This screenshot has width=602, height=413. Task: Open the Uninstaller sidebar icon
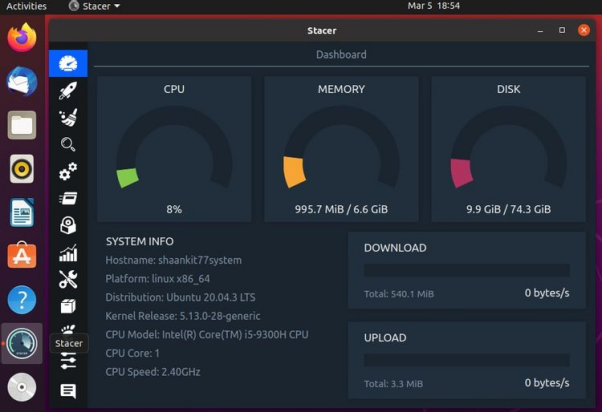click(x=68, y=226)
